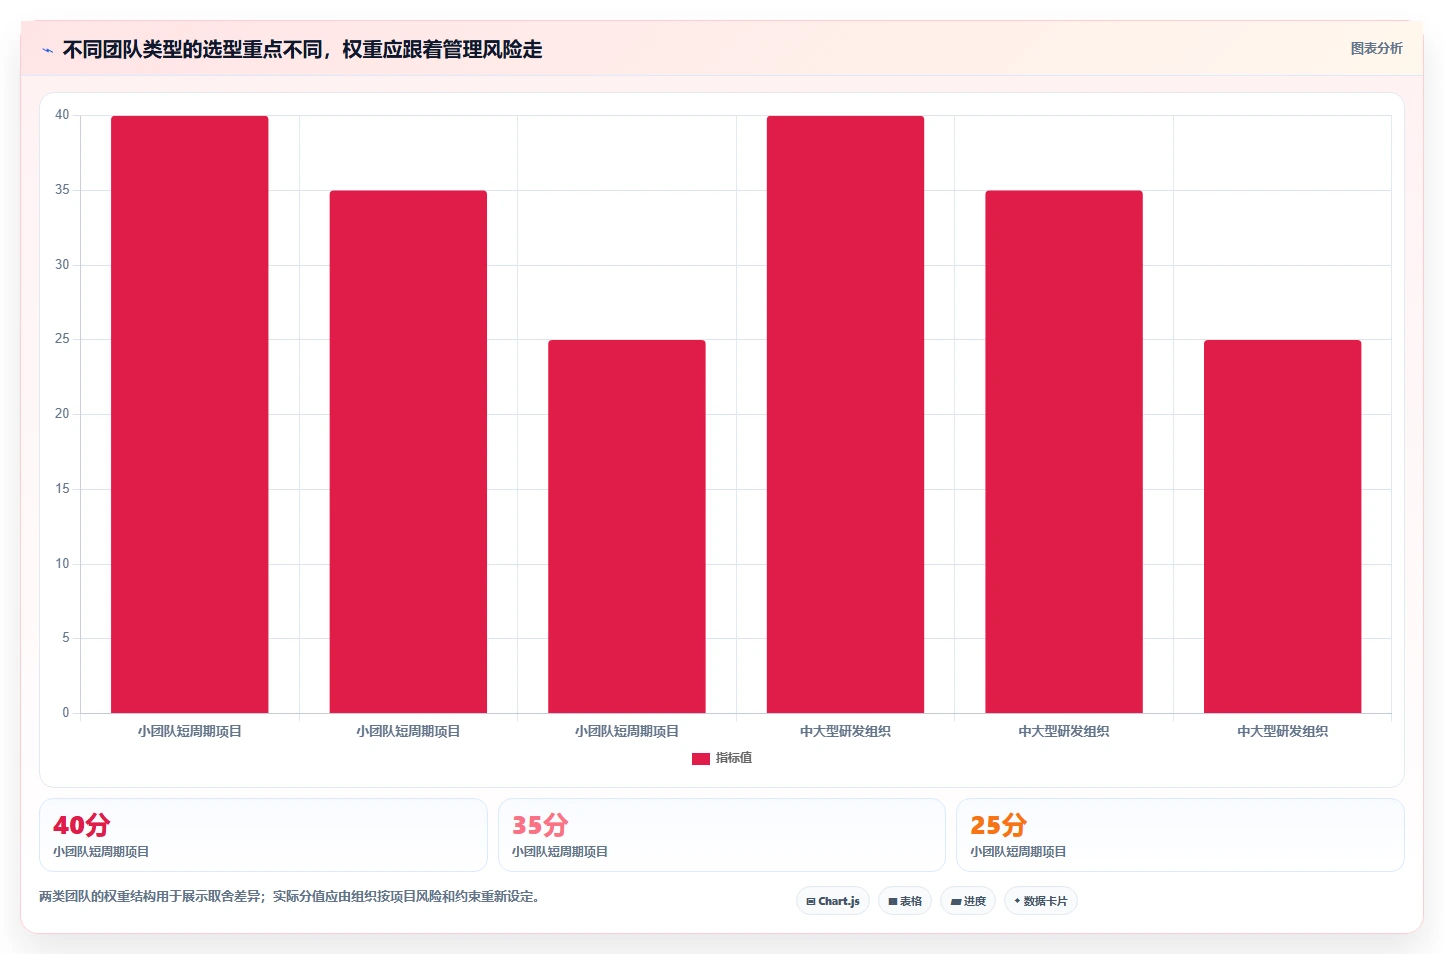
Task: Click y-axis tick label 30
Action: coord(62,265)
